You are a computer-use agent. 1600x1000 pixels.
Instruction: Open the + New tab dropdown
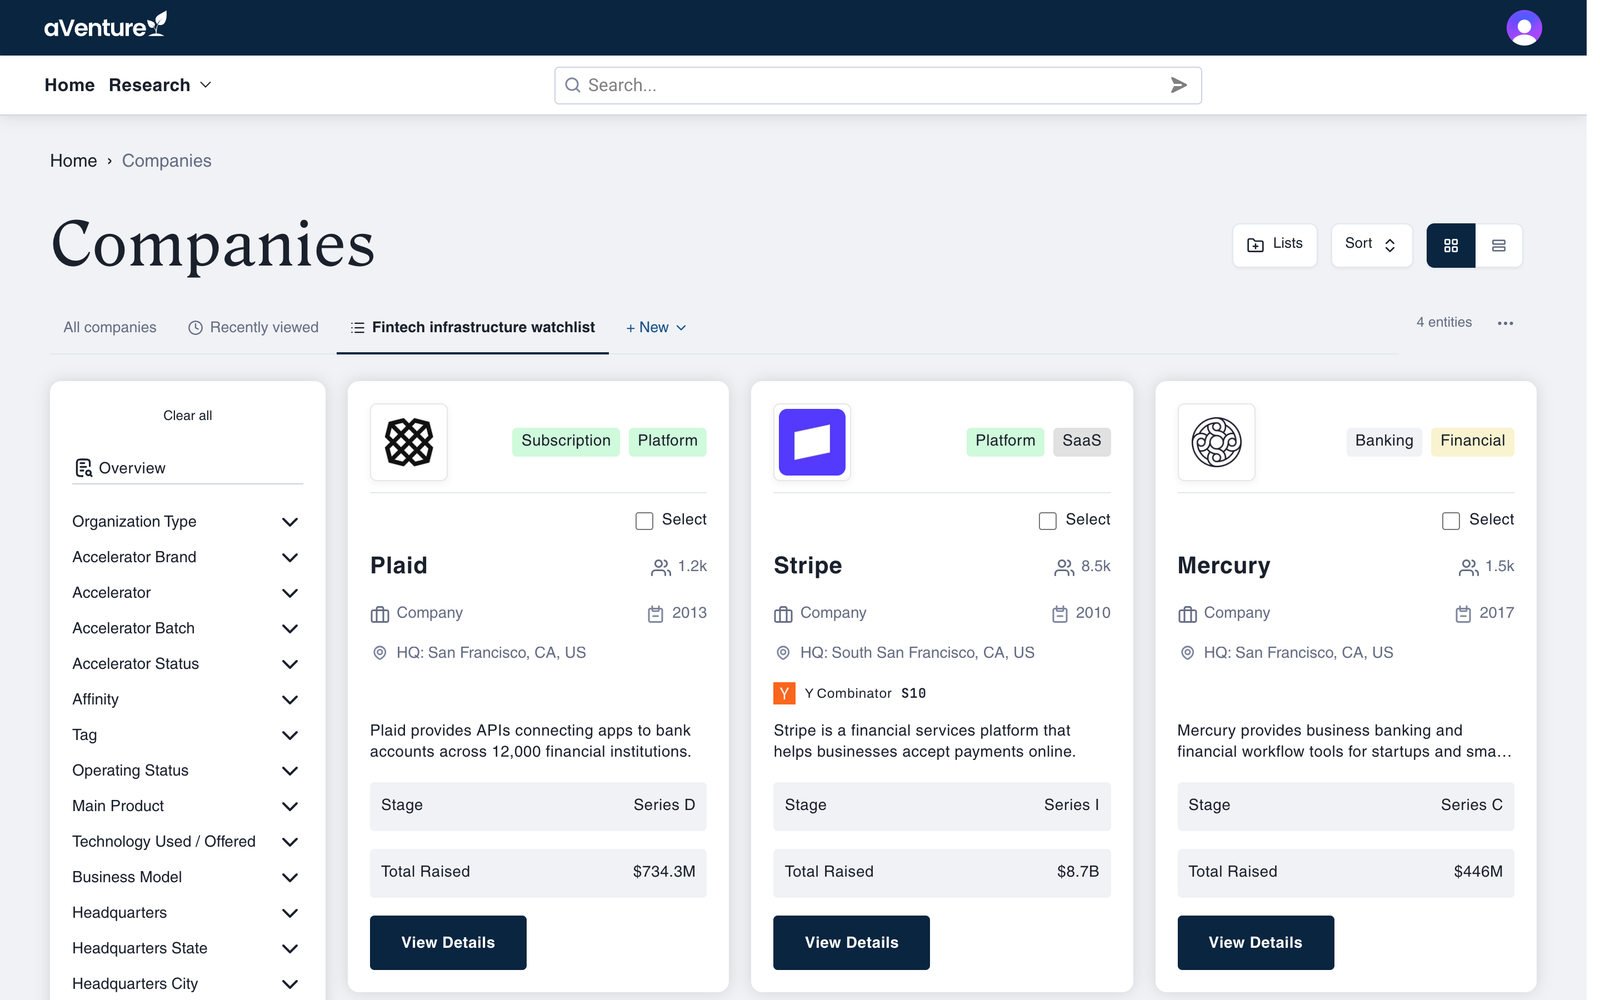pyautogui.click(x=656, y=327)
